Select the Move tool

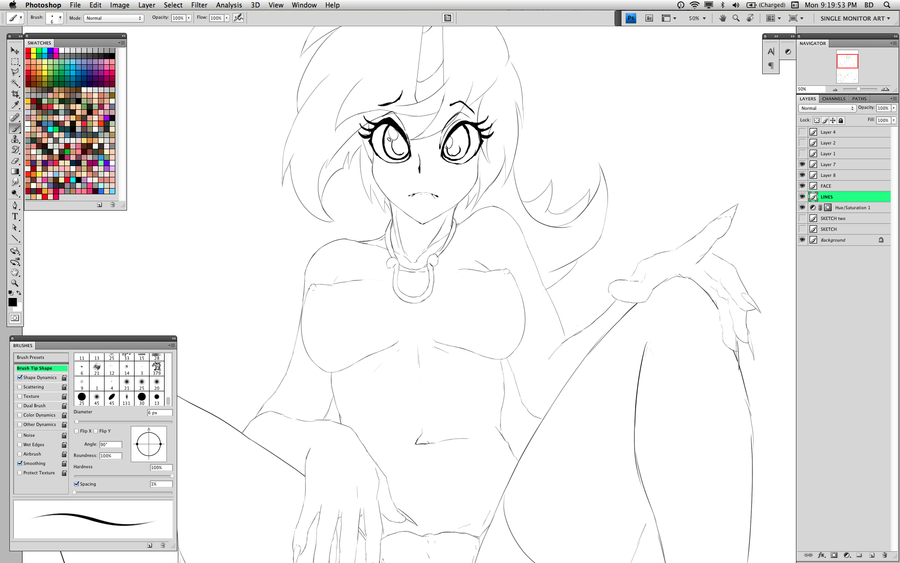click(15, 51)
